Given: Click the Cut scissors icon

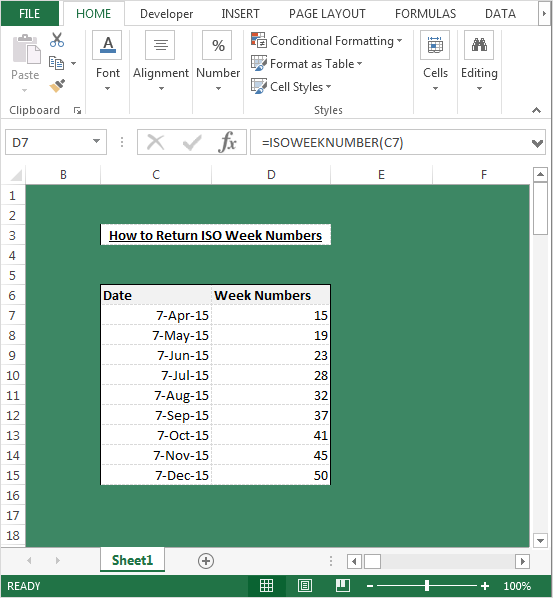Looking at the screenshot, I should pyautogui.click(x=57, y=40).
